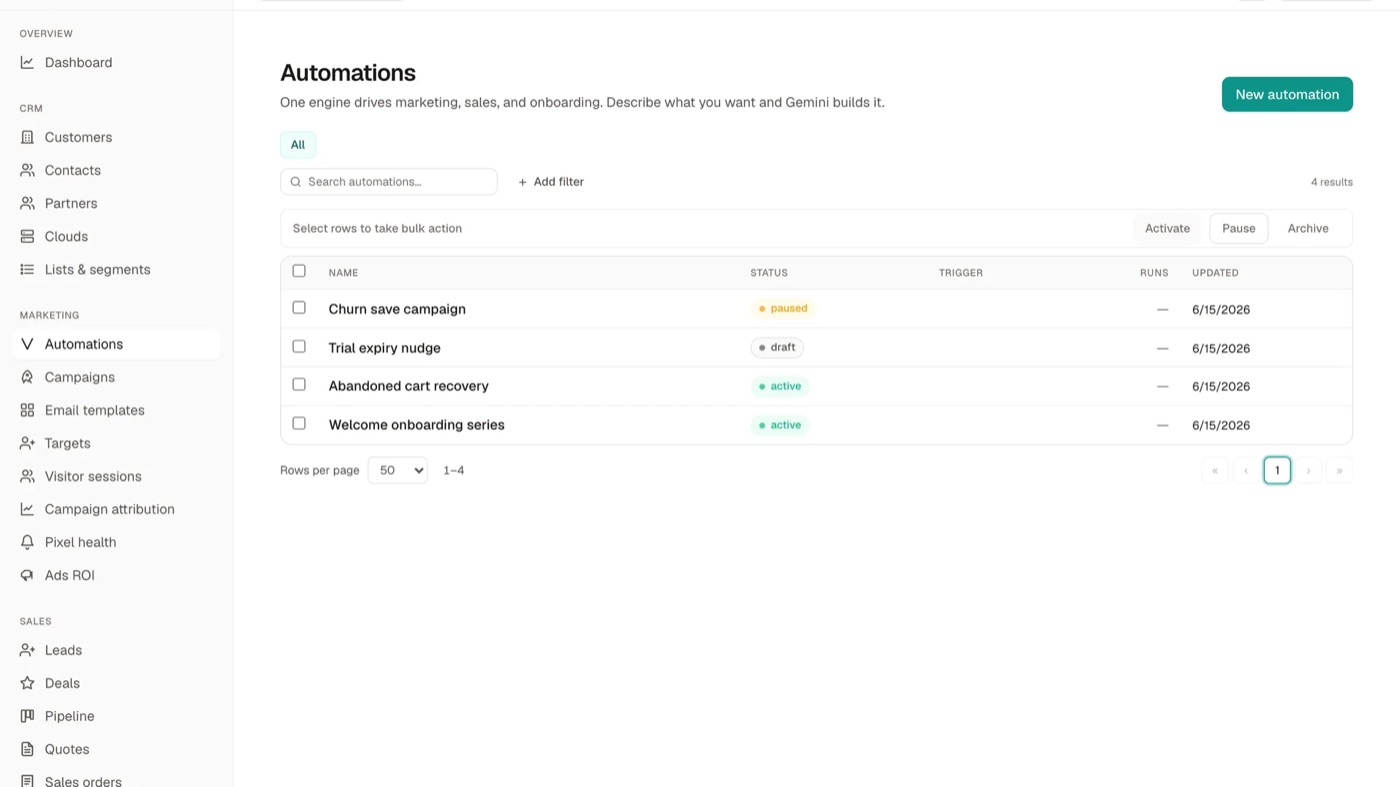The width and height of the screenshot is (1400, 787).
Task: Click the New automation button
Action: (1287, 94)
